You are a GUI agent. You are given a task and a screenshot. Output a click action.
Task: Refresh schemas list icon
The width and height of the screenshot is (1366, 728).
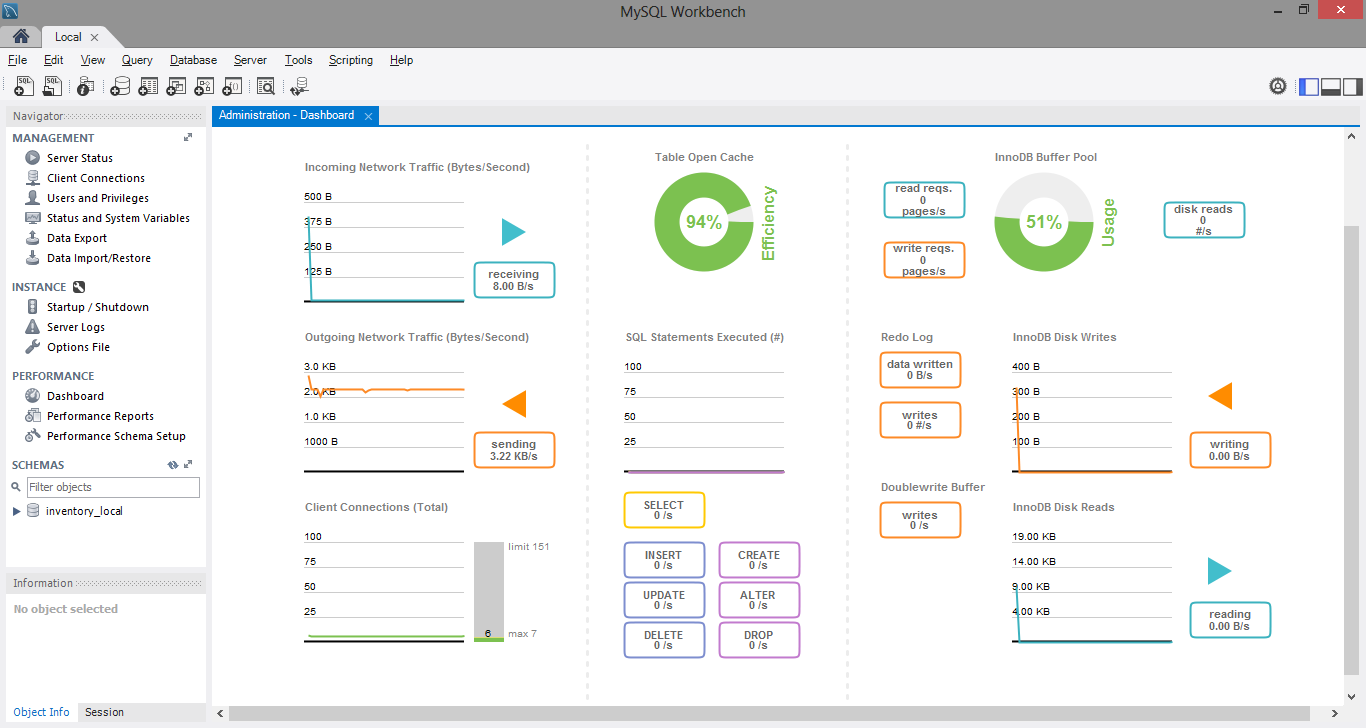[x=172, y=465]
